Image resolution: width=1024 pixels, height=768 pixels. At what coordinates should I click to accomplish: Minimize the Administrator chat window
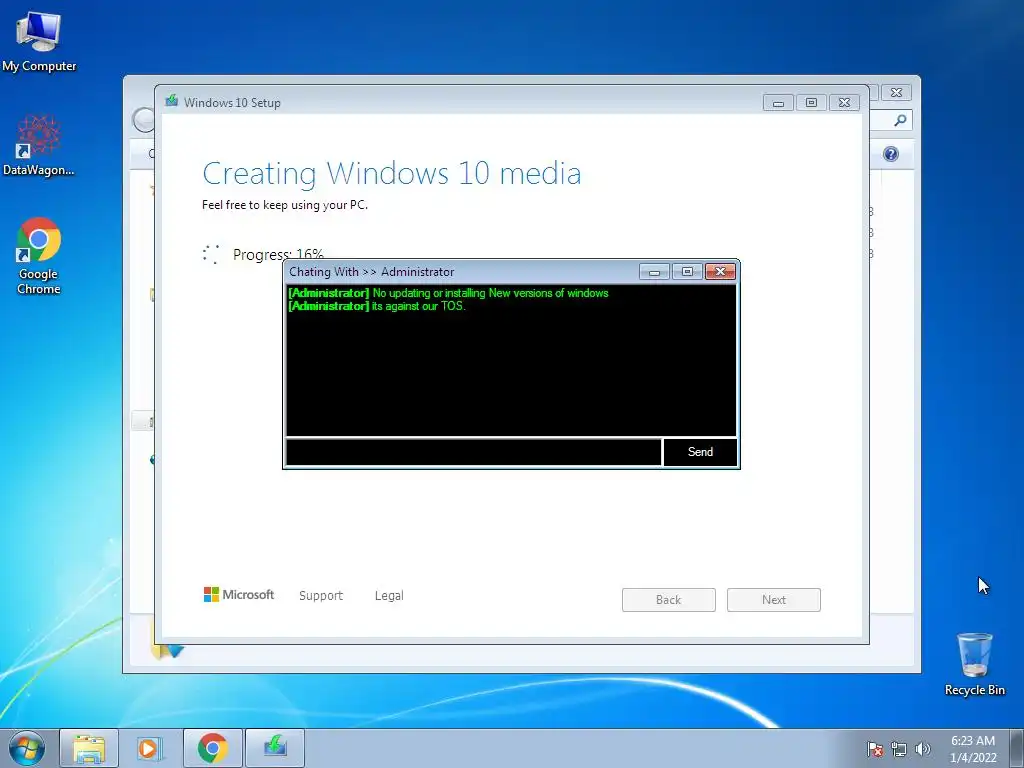(654, 271)
